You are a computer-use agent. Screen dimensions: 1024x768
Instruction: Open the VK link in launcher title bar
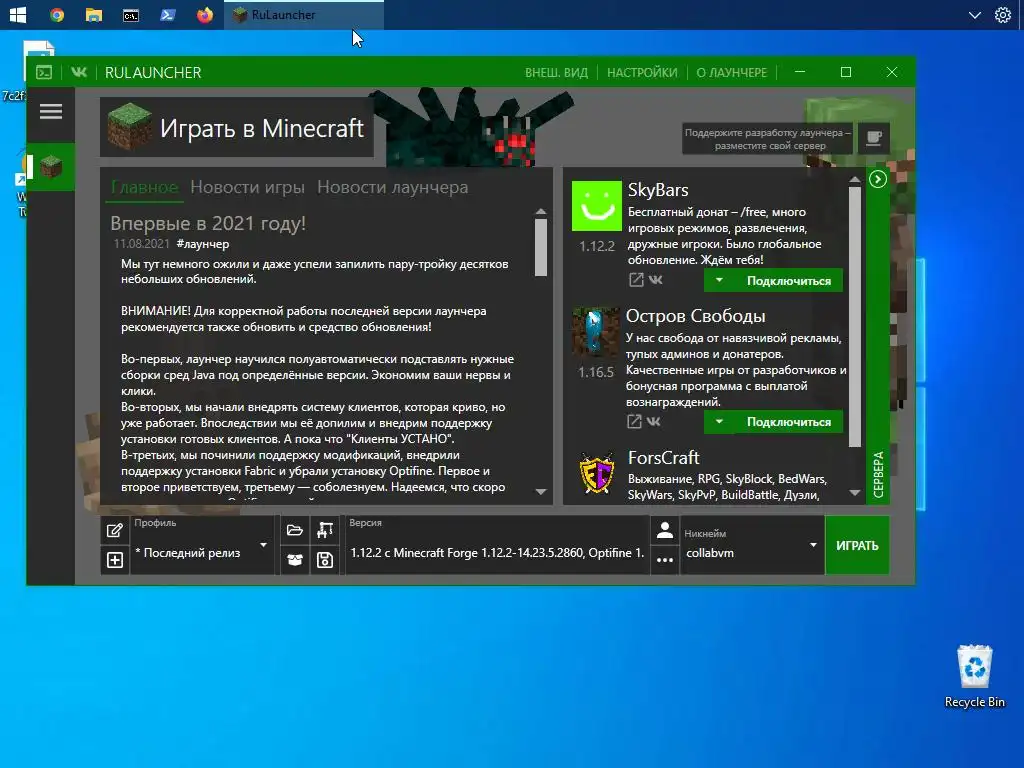tap(79, 72)
